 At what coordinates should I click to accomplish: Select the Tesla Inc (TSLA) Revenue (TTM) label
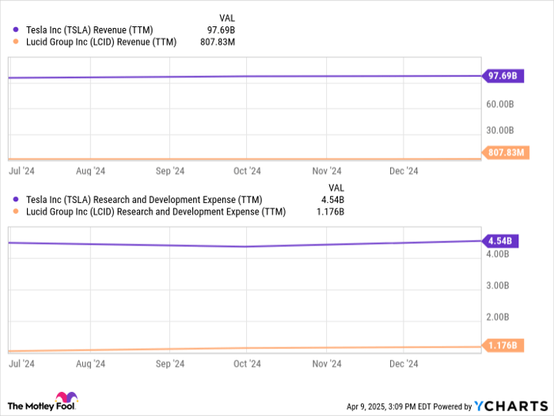coord(89,30)
